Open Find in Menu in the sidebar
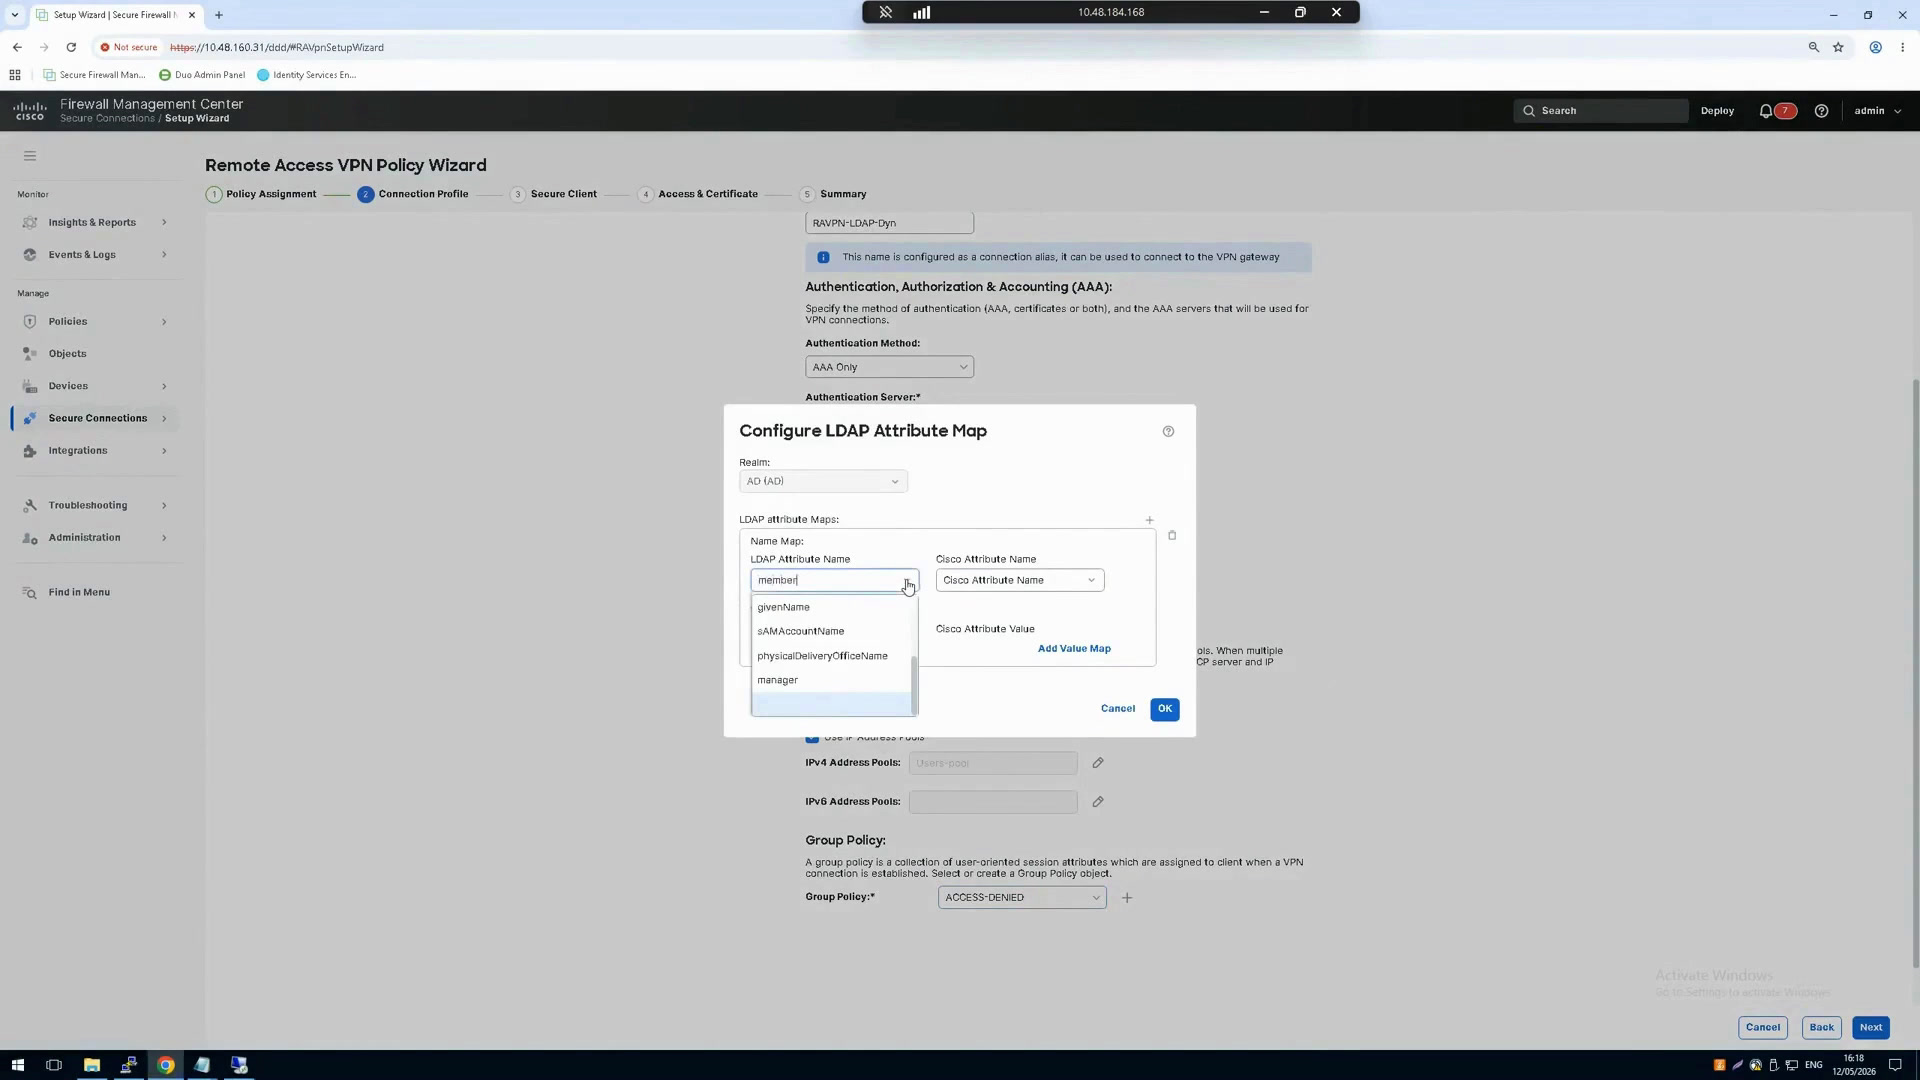 pos(79,593)
